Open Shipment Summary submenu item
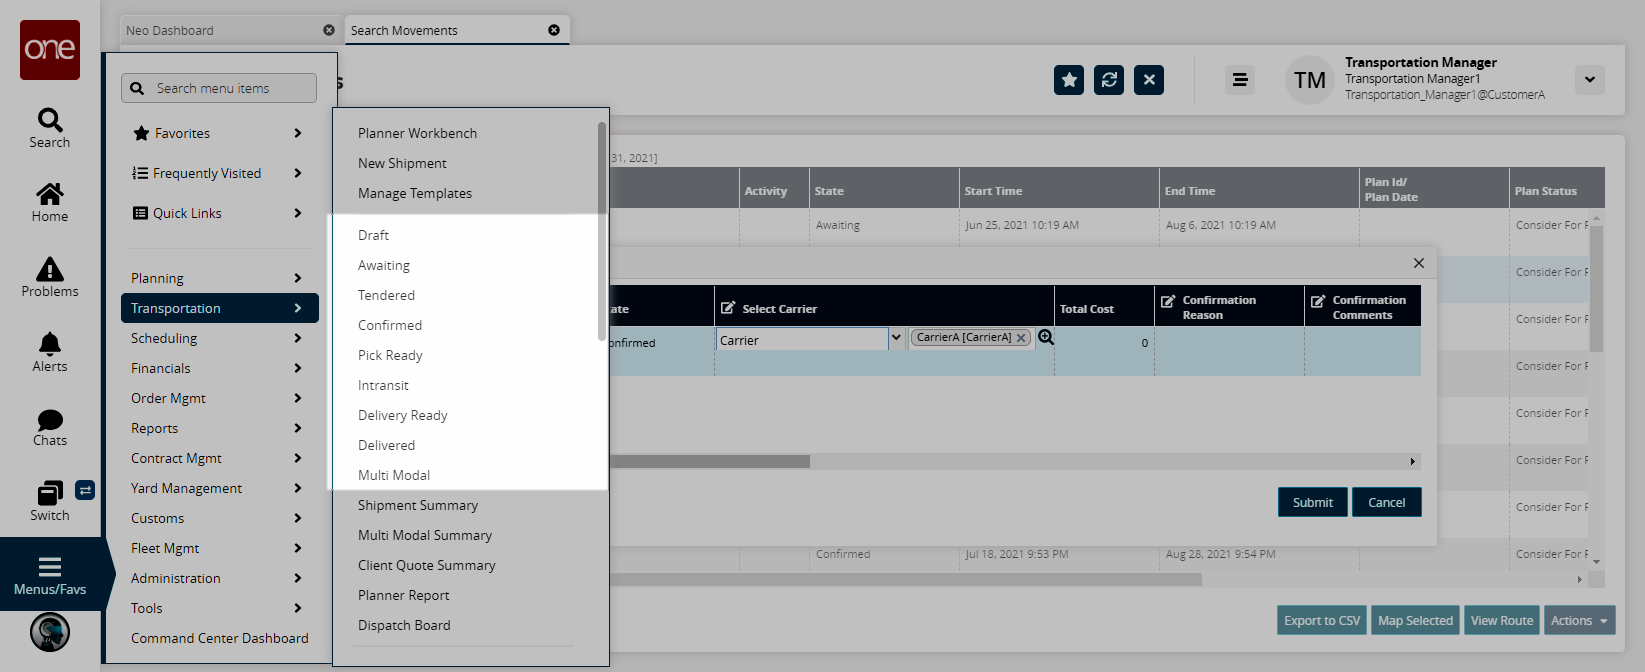The image size is (1645, 672). [418, 505]
